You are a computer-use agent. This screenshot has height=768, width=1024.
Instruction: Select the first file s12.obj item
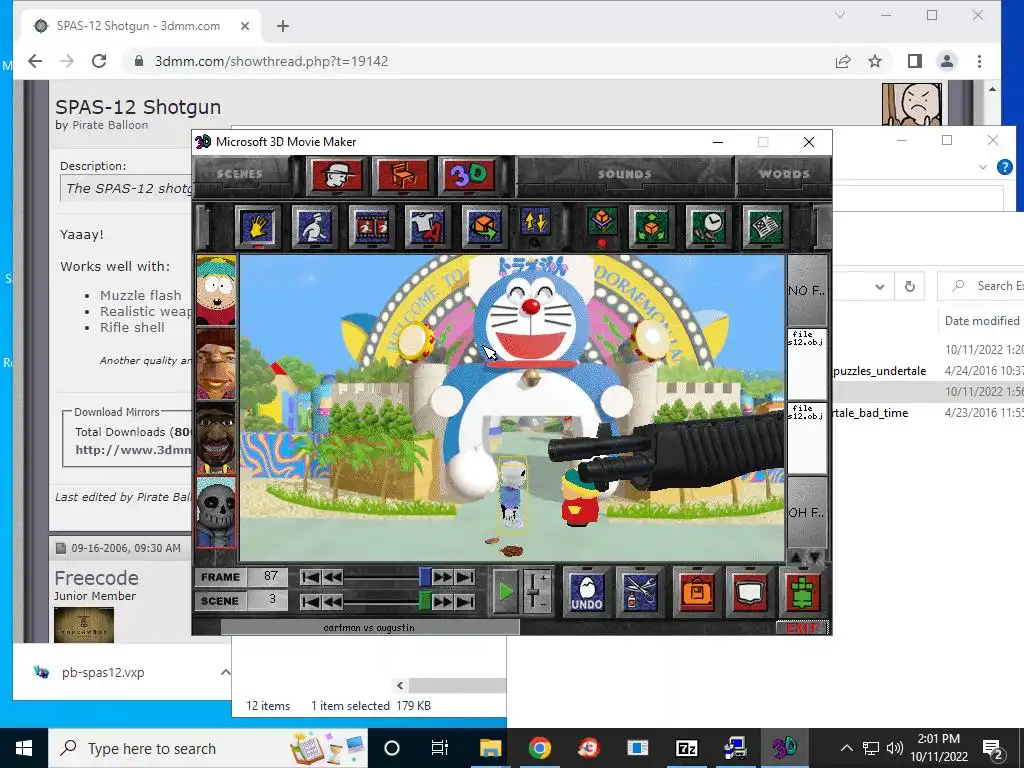click(807, 364)
